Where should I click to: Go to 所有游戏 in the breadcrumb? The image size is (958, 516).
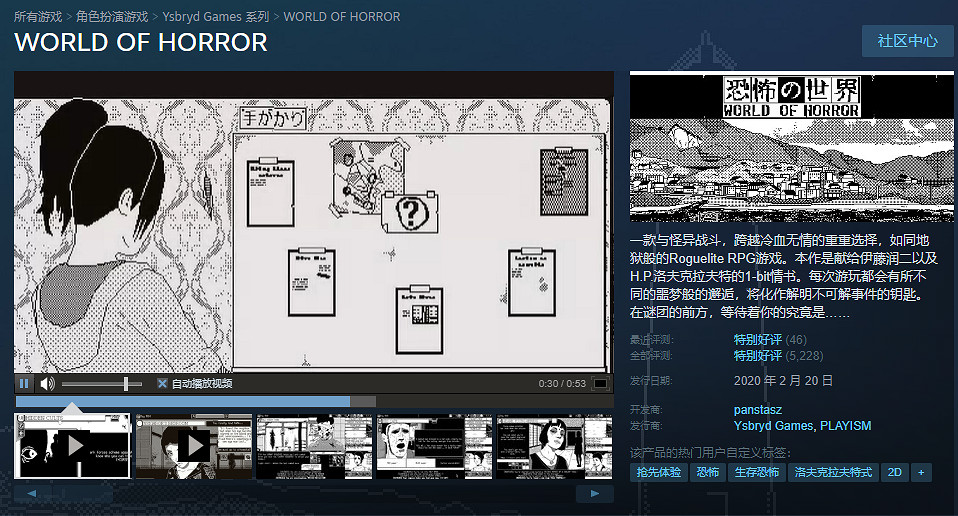pyautogui.click(x=38, y=17)
